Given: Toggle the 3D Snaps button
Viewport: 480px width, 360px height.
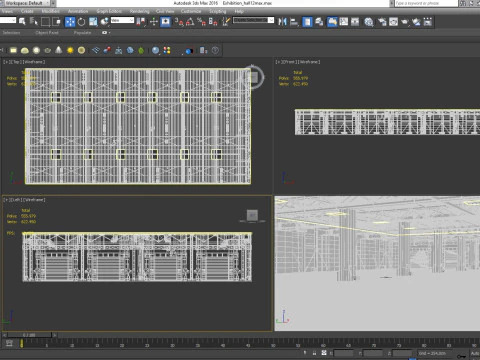Looking at the screenshot, I should [x=179, y=22].
